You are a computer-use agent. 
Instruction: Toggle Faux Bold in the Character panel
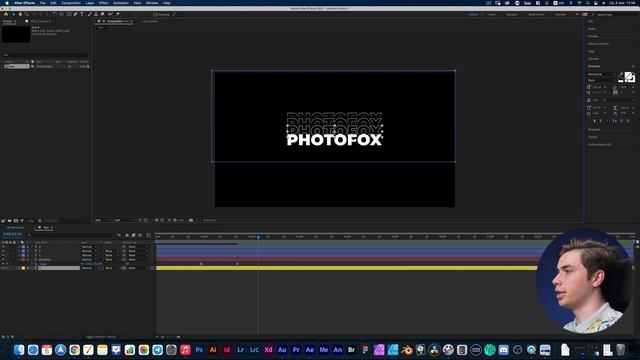tap(594, 121)
